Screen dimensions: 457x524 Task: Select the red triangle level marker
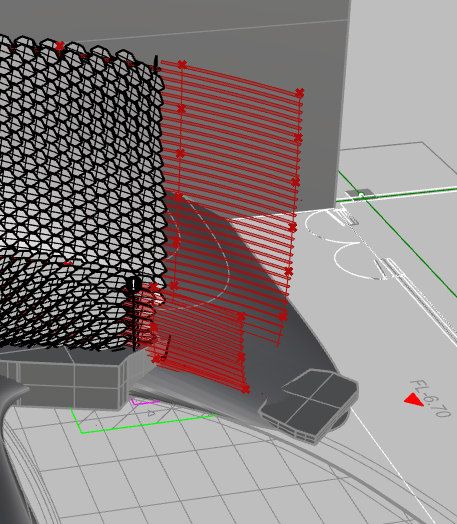coord(414,400)
